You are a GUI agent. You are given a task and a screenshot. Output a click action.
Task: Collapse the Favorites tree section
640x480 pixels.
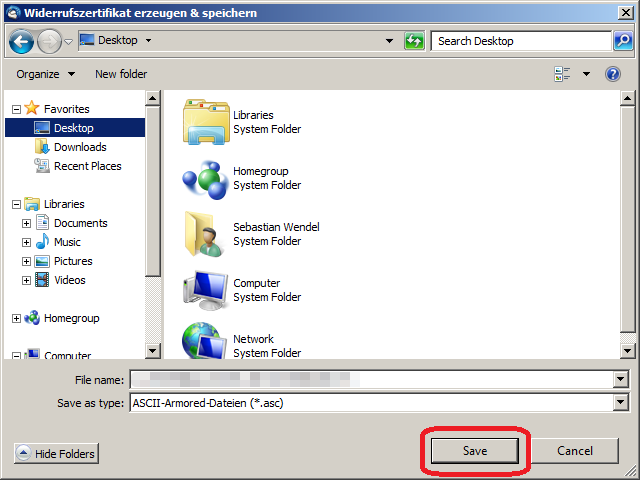pyautogui.click(x=16, y=109)
